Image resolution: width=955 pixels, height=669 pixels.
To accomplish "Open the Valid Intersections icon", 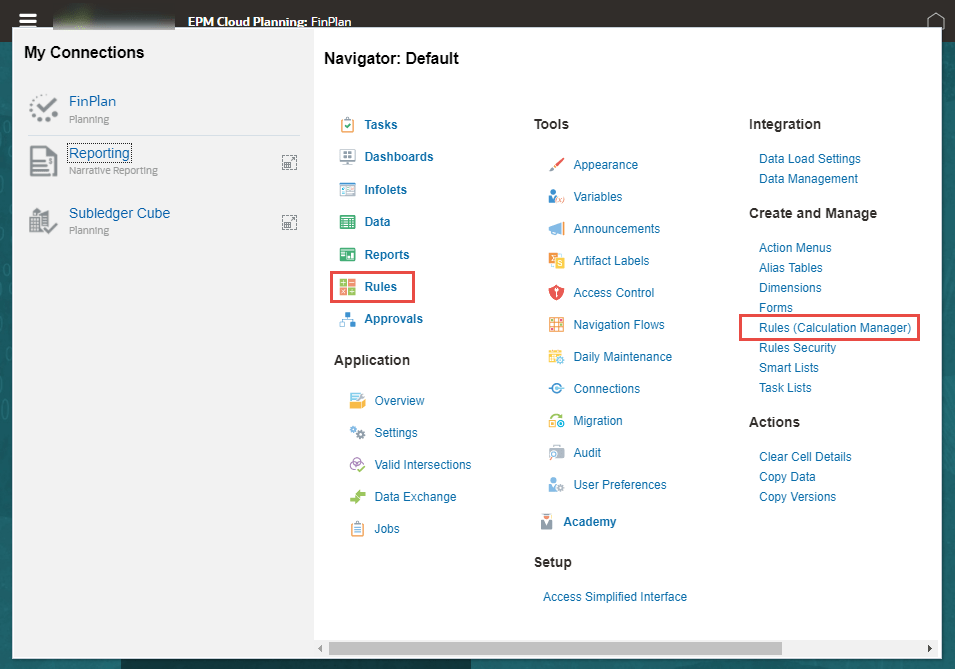I will tap(358, 464).
